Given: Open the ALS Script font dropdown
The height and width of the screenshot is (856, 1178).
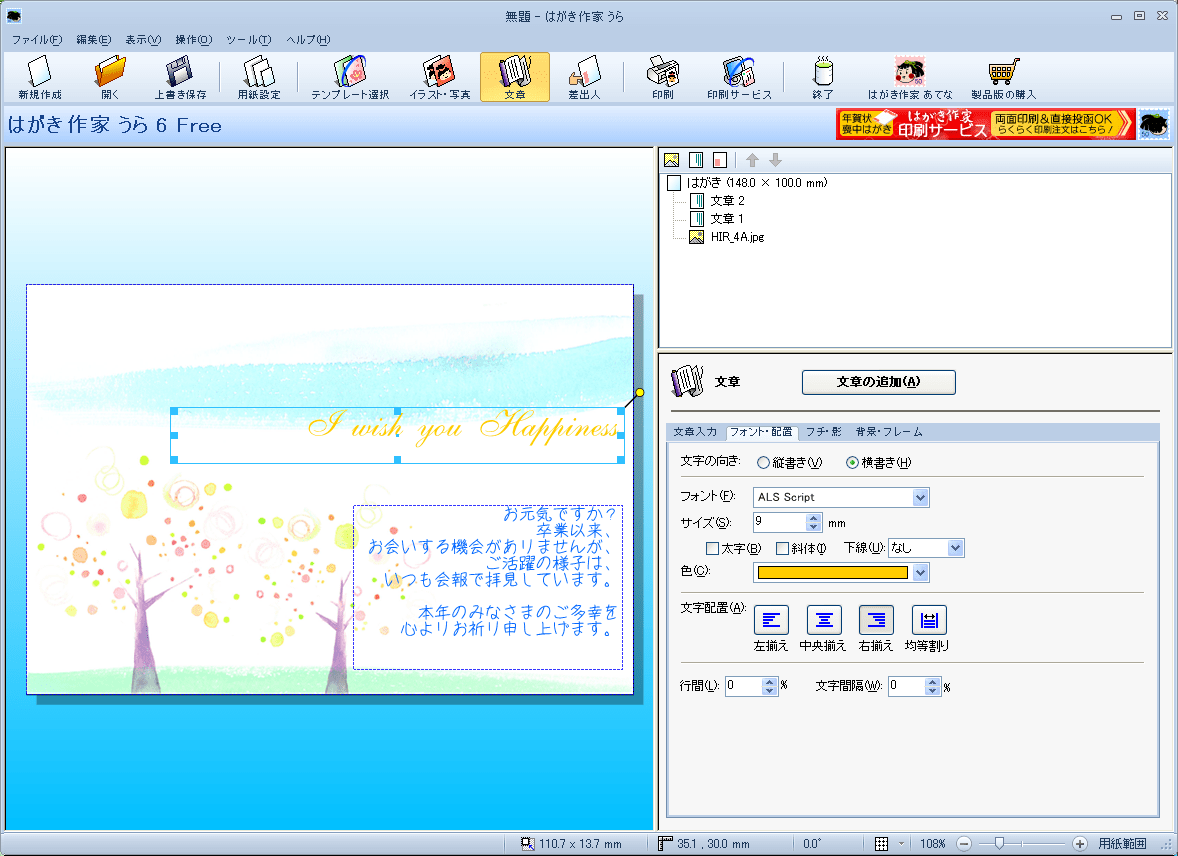Looking at the screenshot, I should (920, 497).
